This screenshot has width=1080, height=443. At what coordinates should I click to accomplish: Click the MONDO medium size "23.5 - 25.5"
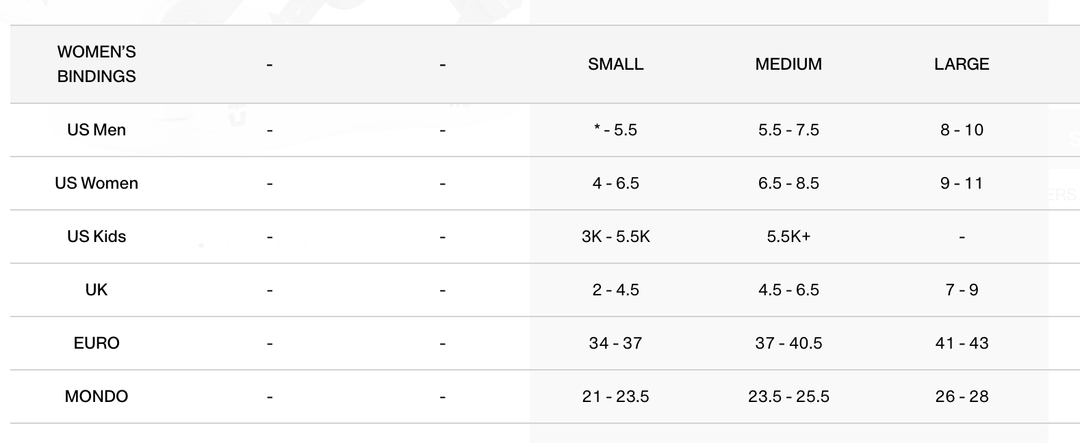pyautogui.click(x=788, y=397)
